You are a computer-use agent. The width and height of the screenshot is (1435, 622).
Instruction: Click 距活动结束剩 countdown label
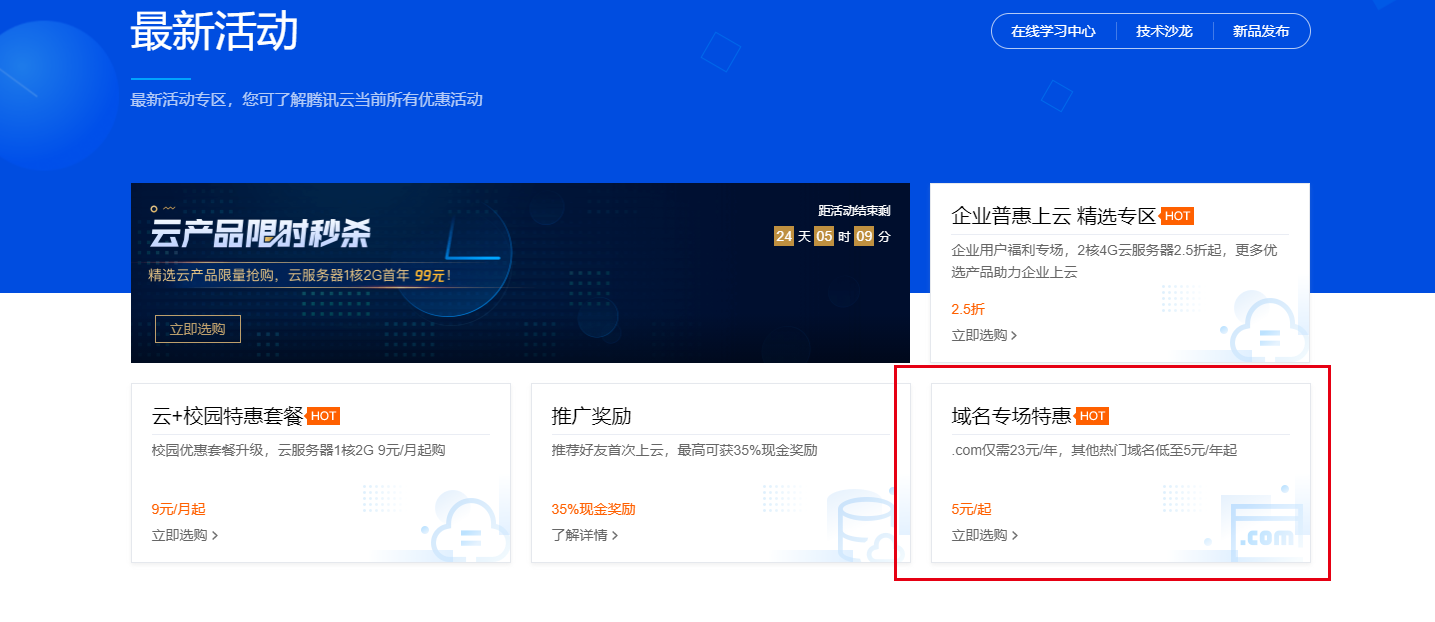tap(854, 210)
